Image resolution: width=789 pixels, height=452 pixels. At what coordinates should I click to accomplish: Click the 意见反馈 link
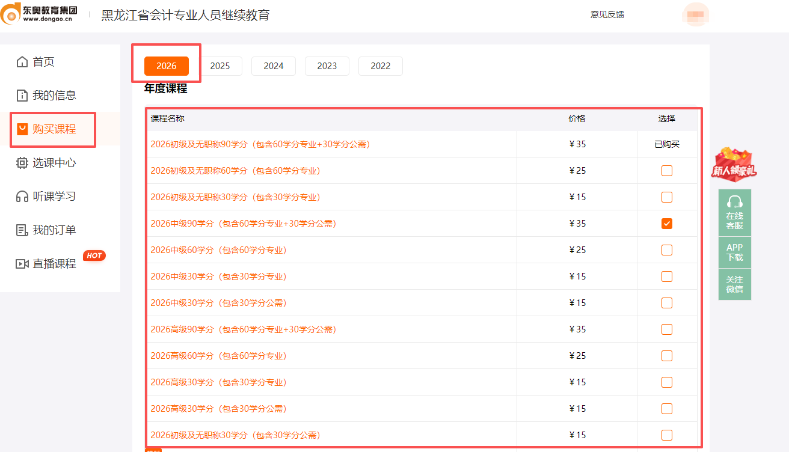[607, 15]
